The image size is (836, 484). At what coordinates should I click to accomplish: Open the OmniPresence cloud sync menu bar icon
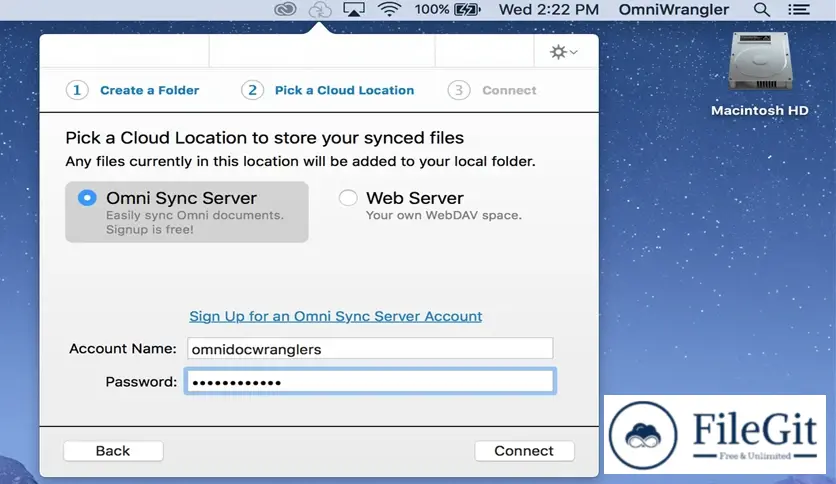(x=320, y=10)
